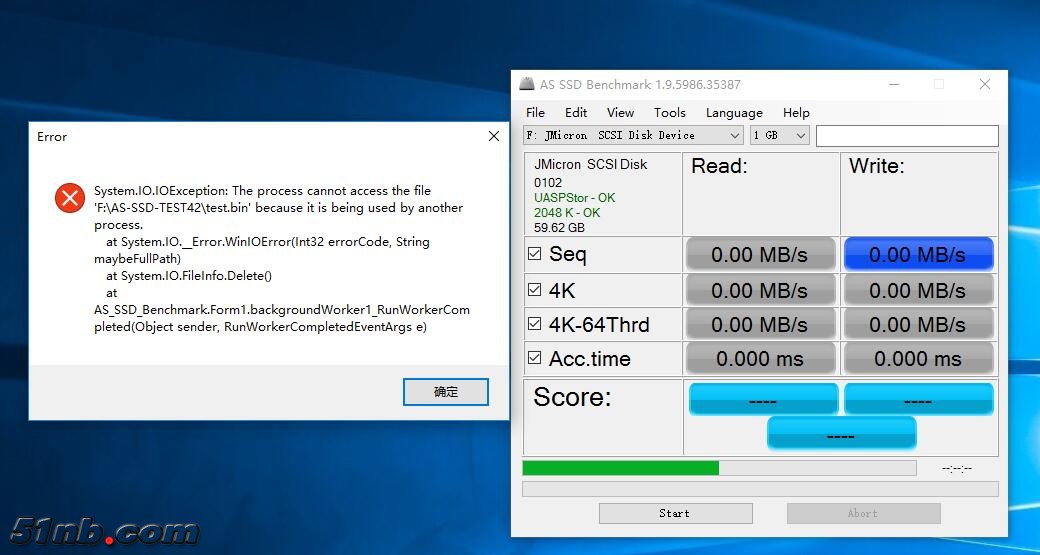1040x555 pixels.
Task: Open the View menu
Action: coord(620,113)
